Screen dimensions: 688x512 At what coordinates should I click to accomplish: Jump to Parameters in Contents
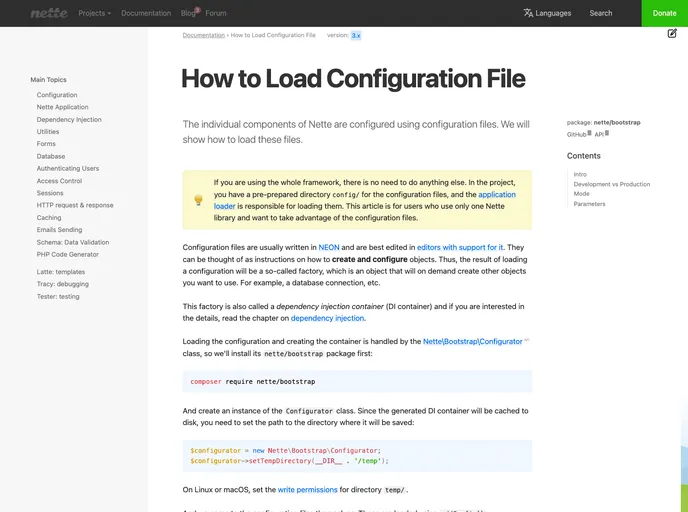tap(589, 204)
